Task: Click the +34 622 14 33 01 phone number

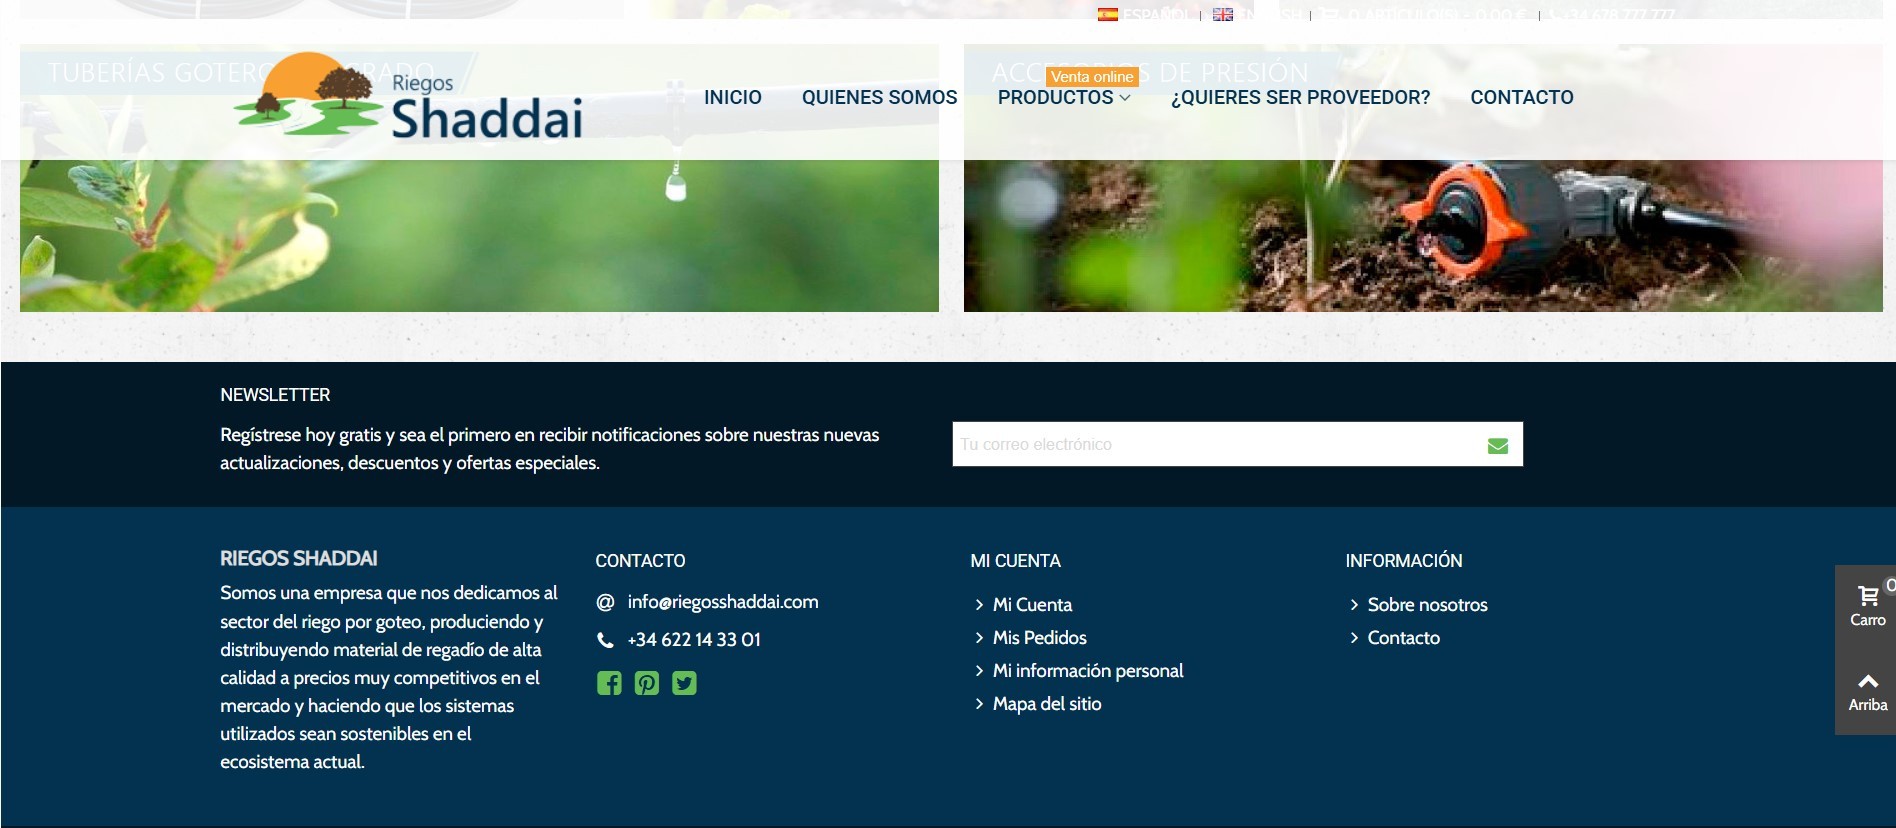Action: tap(694, 640)
